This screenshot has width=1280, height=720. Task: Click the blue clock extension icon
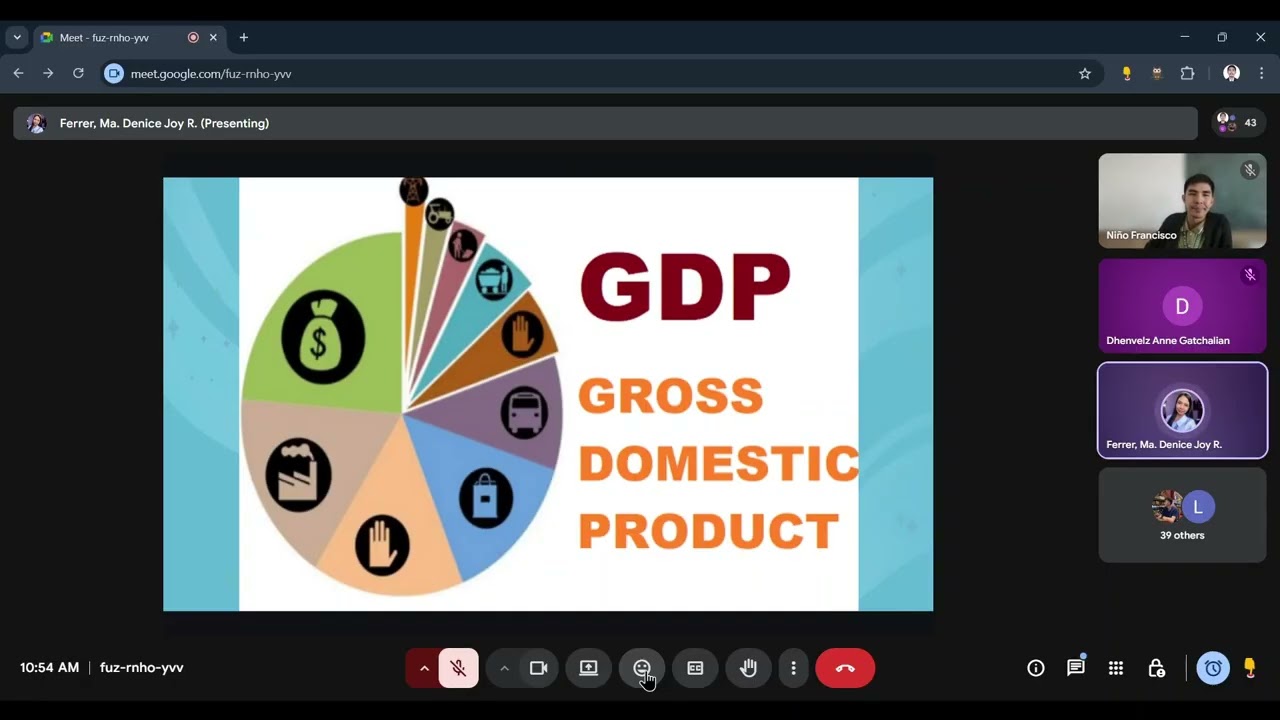pyautogui.click(x=1213, y=668)
